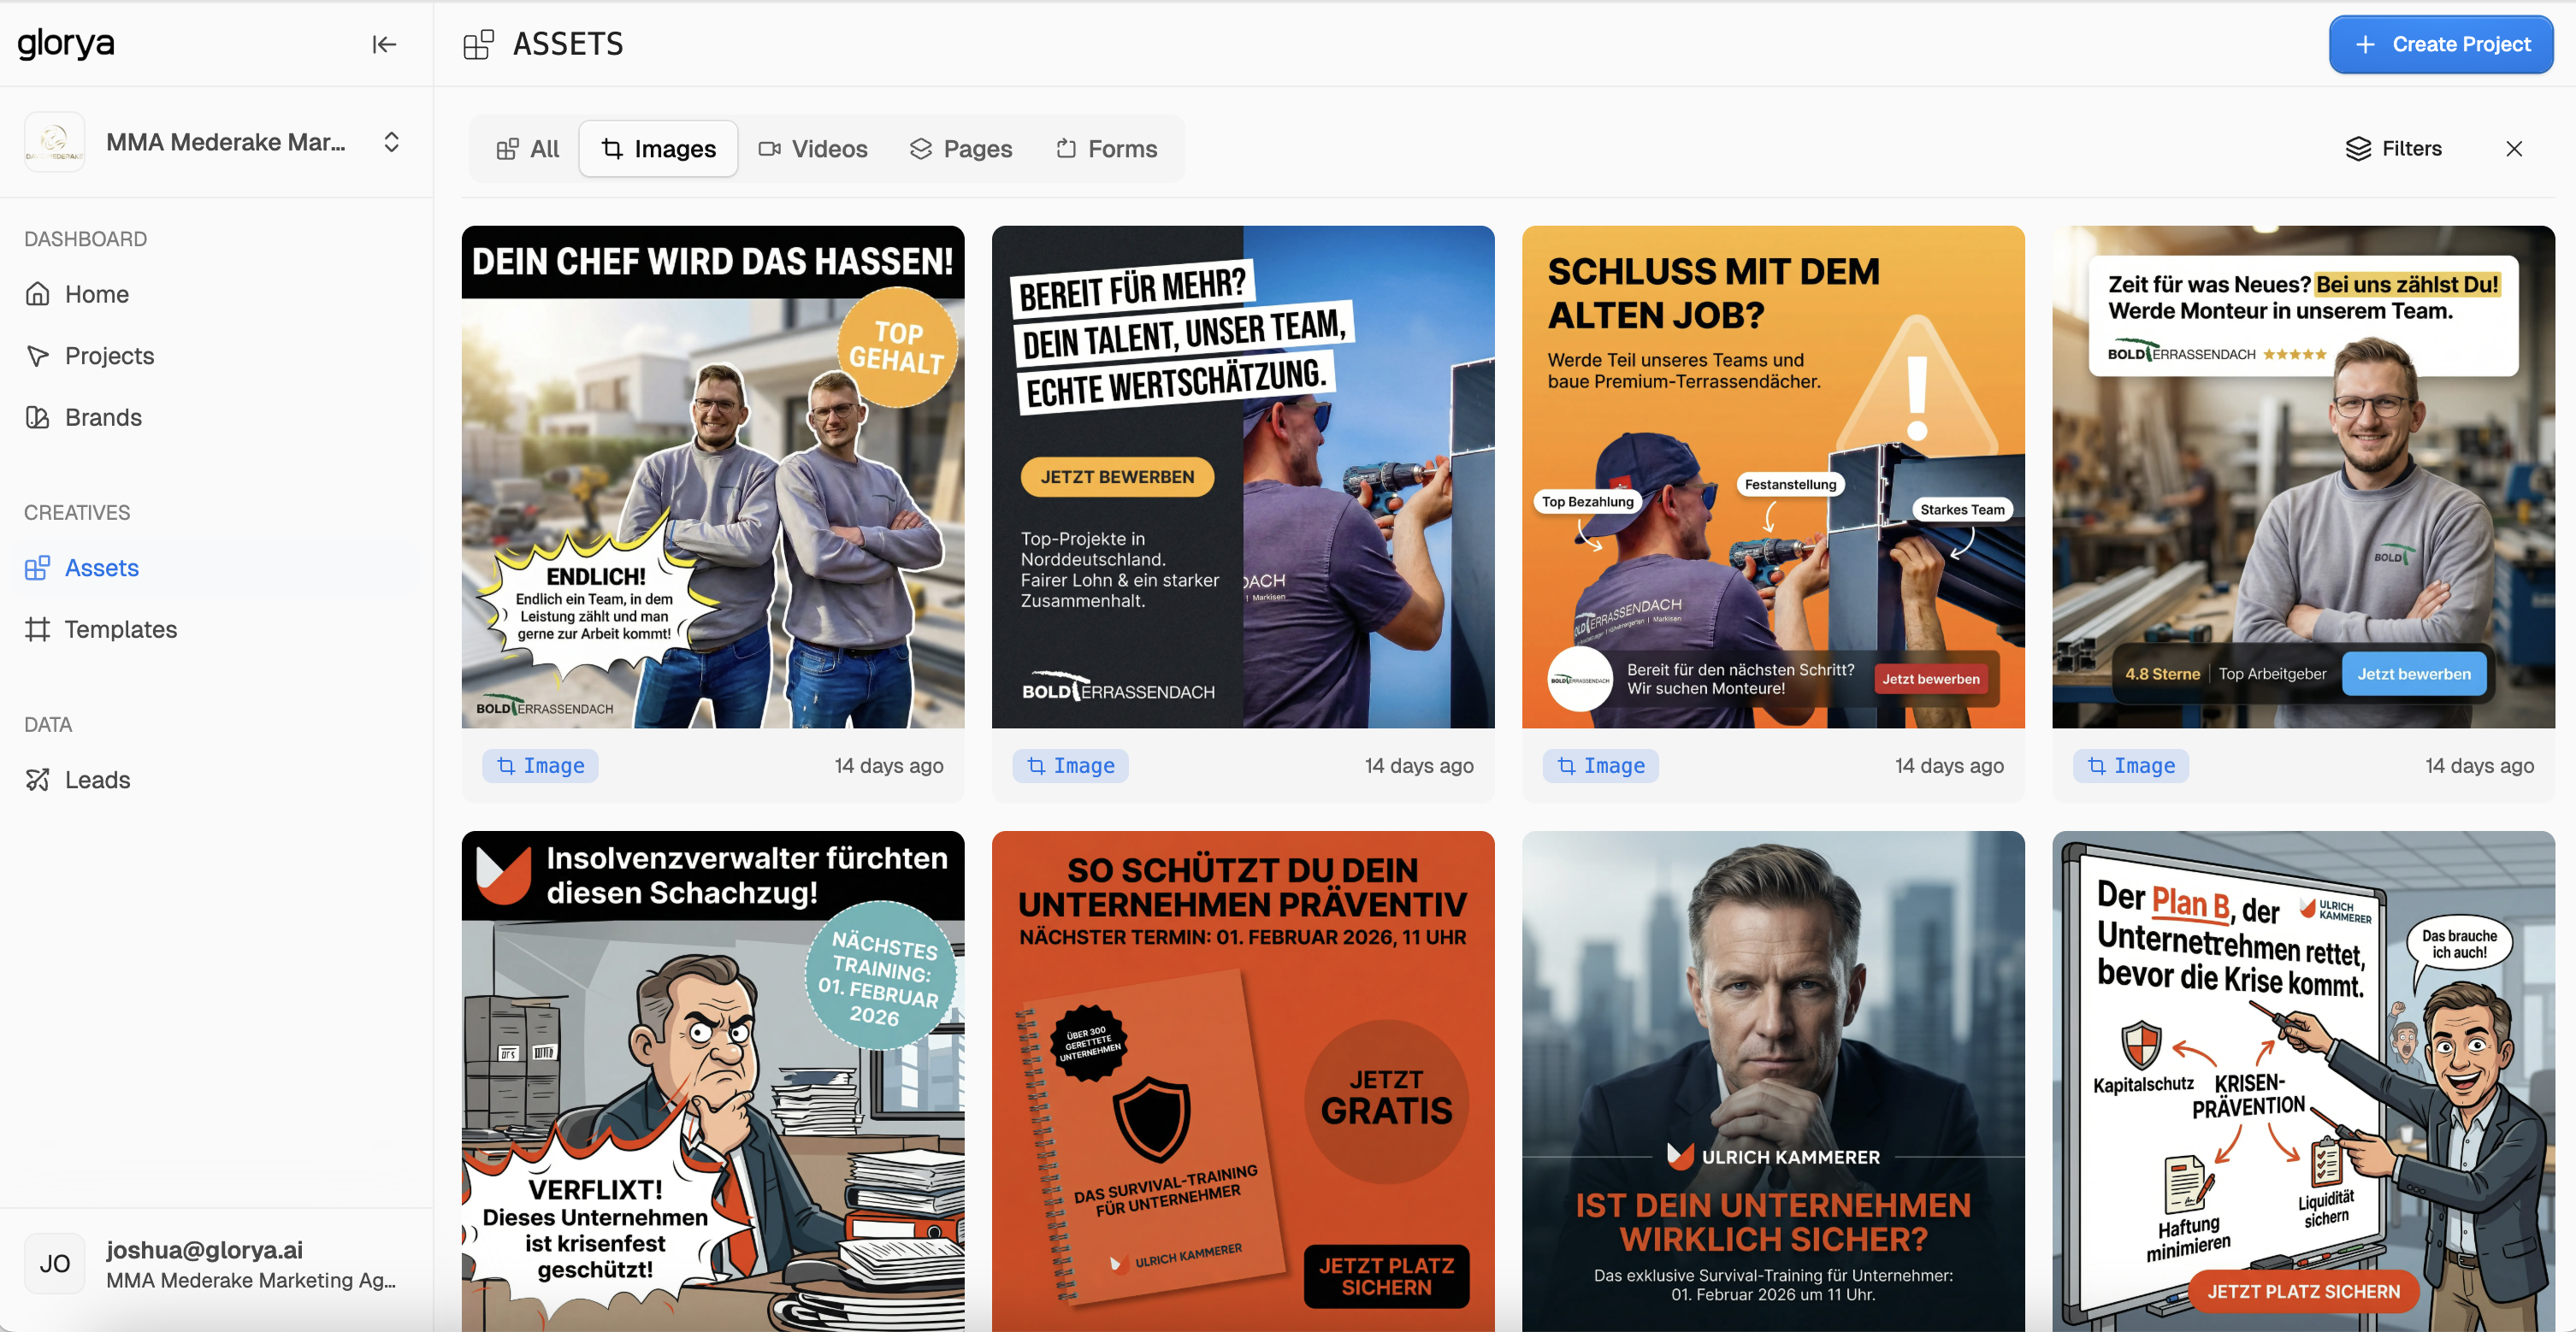The image size is (2576, 1332).
Task: Collapse the sidebar with the arrow icon
Action: (x=384, y=44)
